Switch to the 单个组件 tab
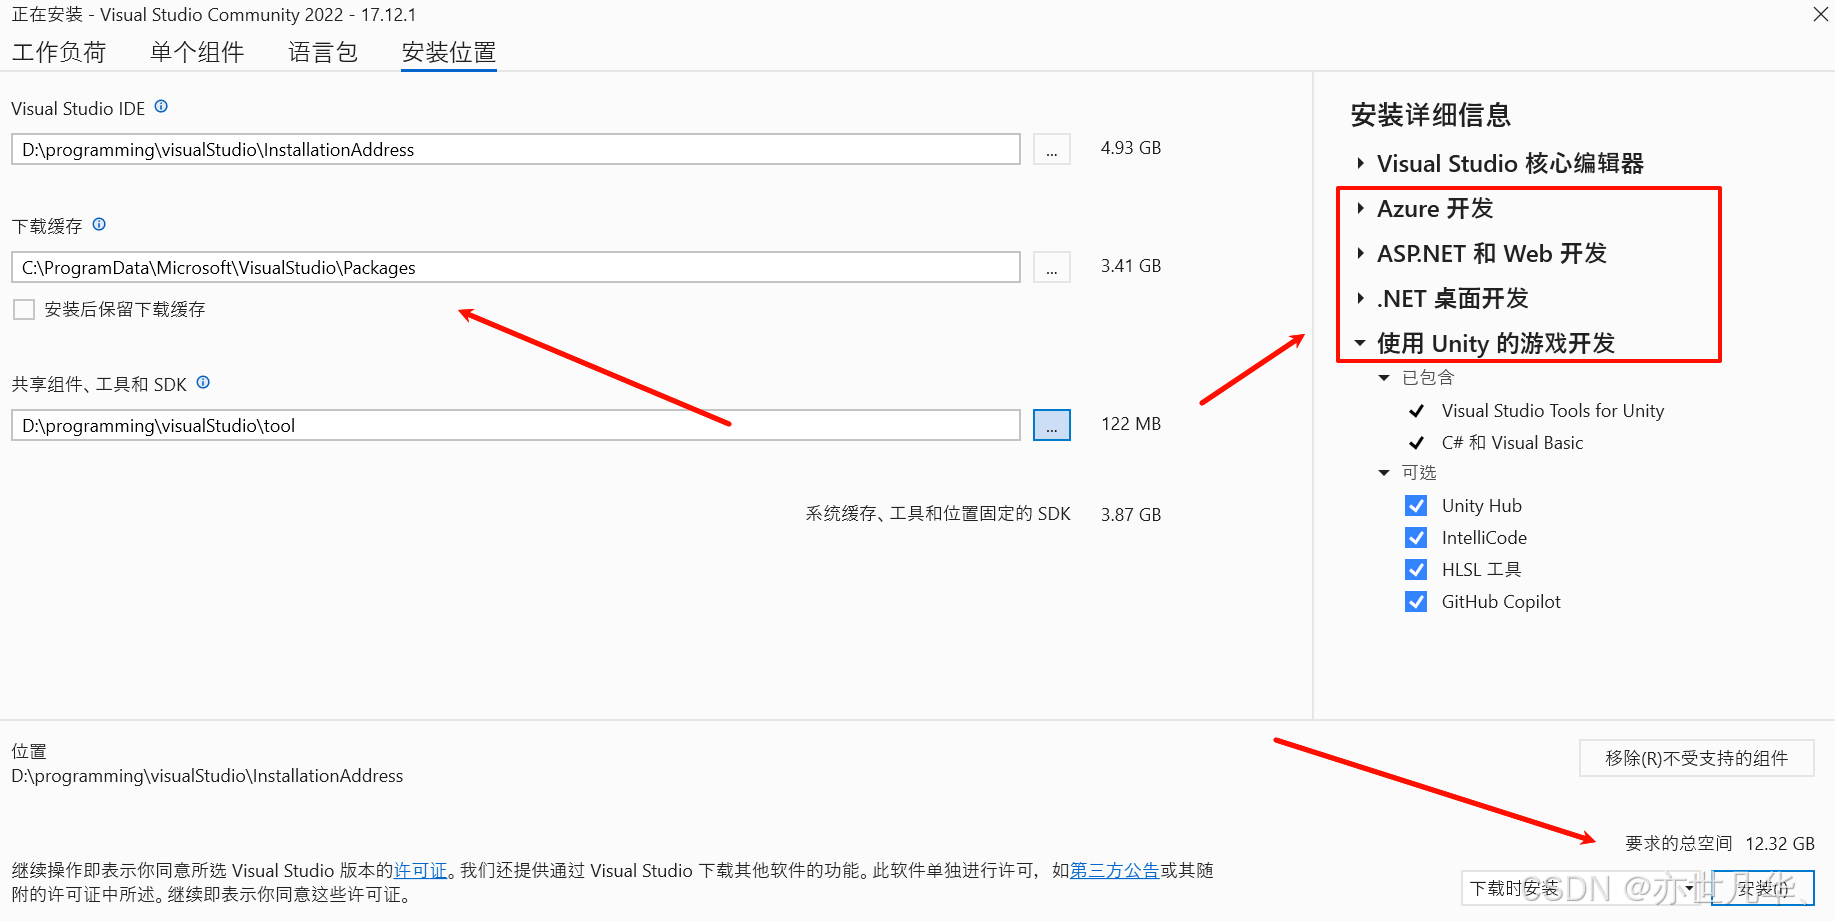The width and height of the screenshot is (1835, 921). point(197,52)
